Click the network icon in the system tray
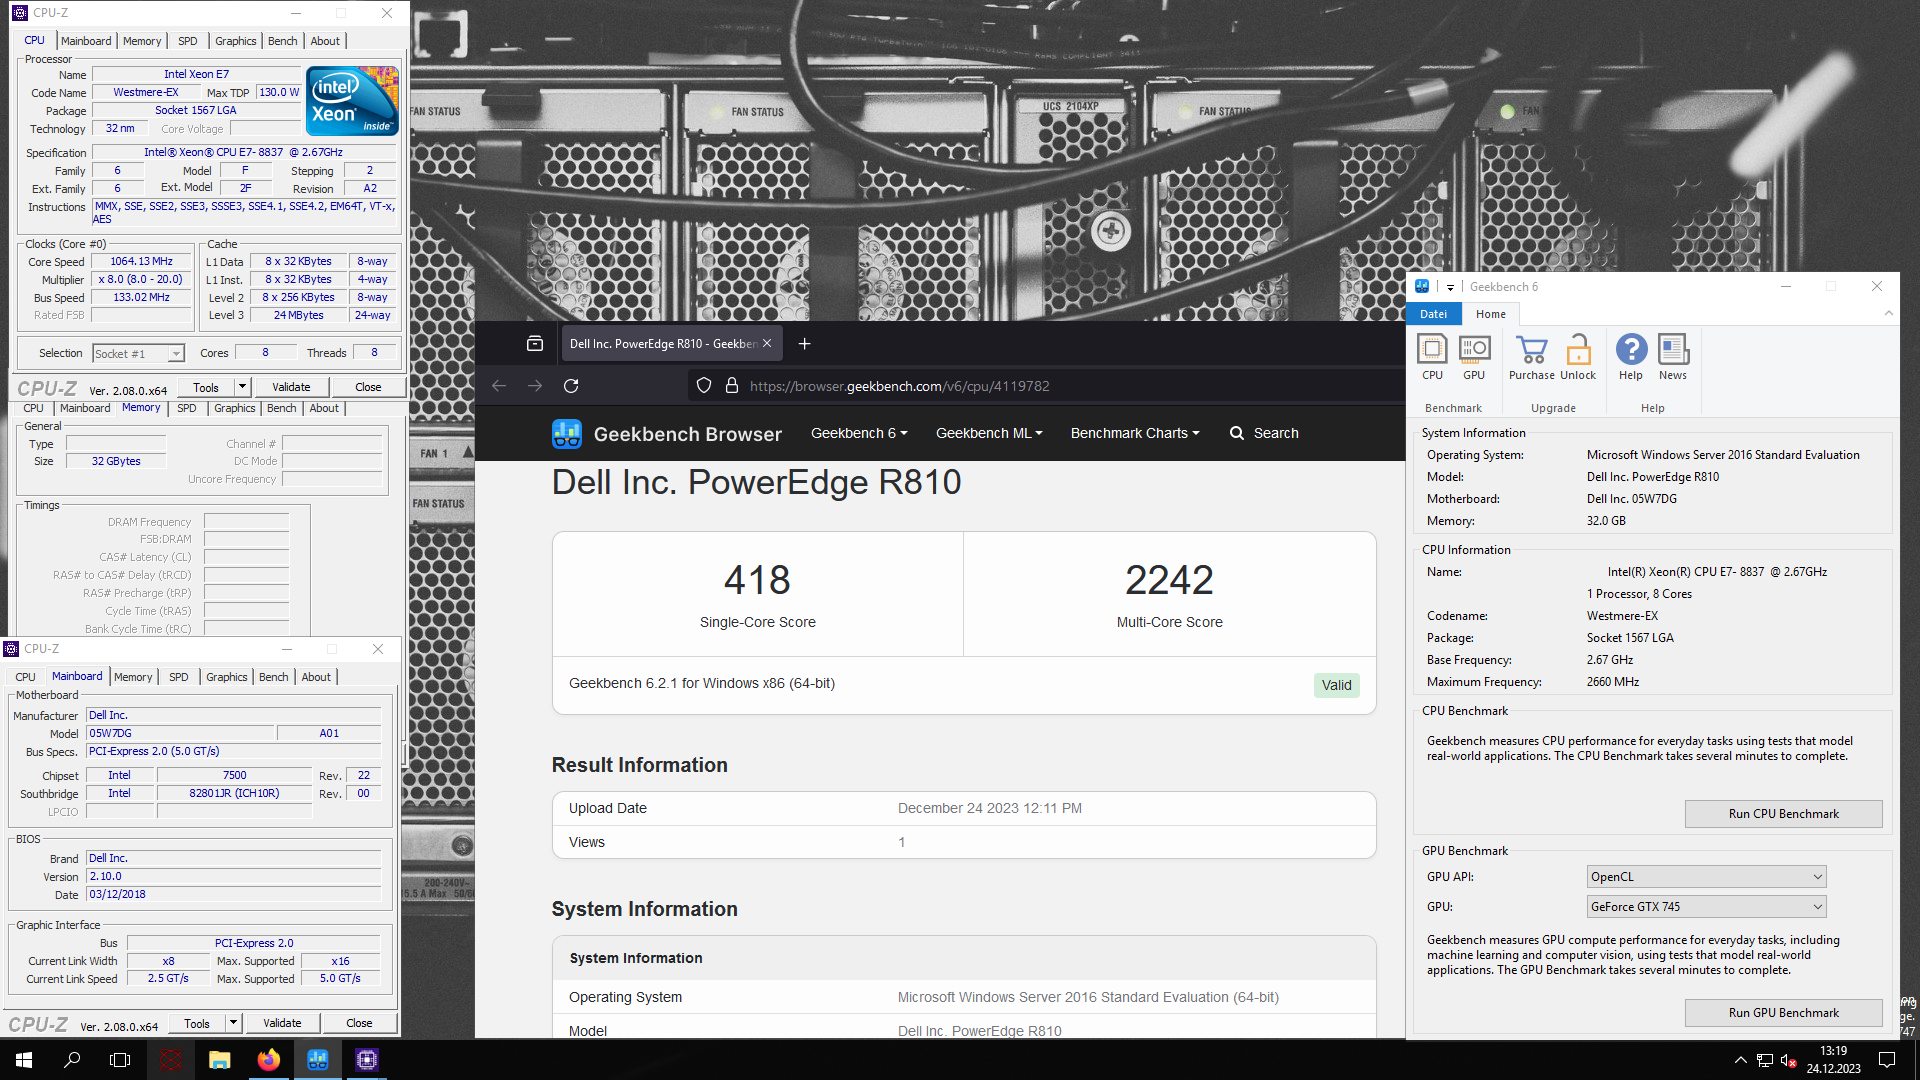The image size is (1920, 1080). (1765, 1060)
